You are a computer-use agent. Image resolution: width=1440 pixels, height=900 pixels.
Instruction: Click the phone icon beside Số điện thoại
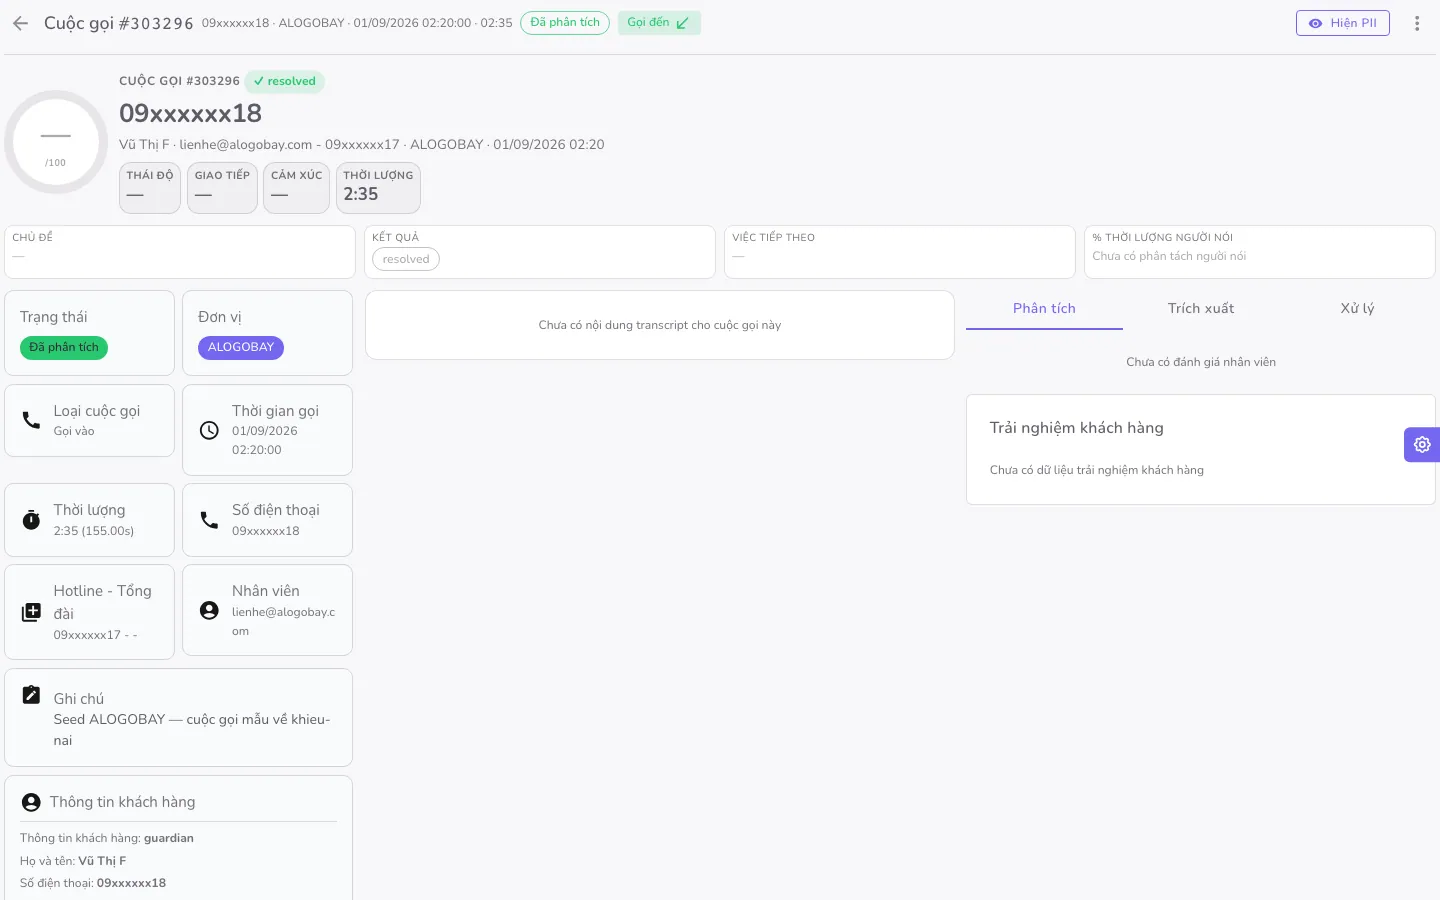click(209, 520)
